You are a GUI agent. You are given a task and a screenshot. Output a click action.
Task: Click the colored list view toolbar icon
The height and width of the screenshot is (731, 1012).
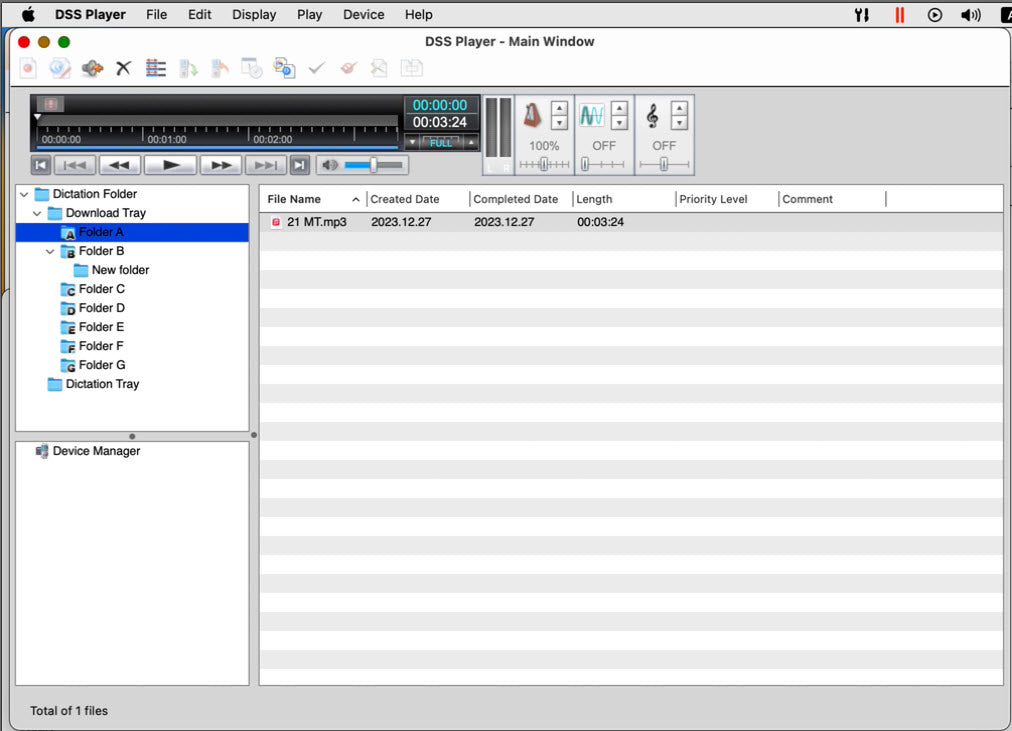155,68
